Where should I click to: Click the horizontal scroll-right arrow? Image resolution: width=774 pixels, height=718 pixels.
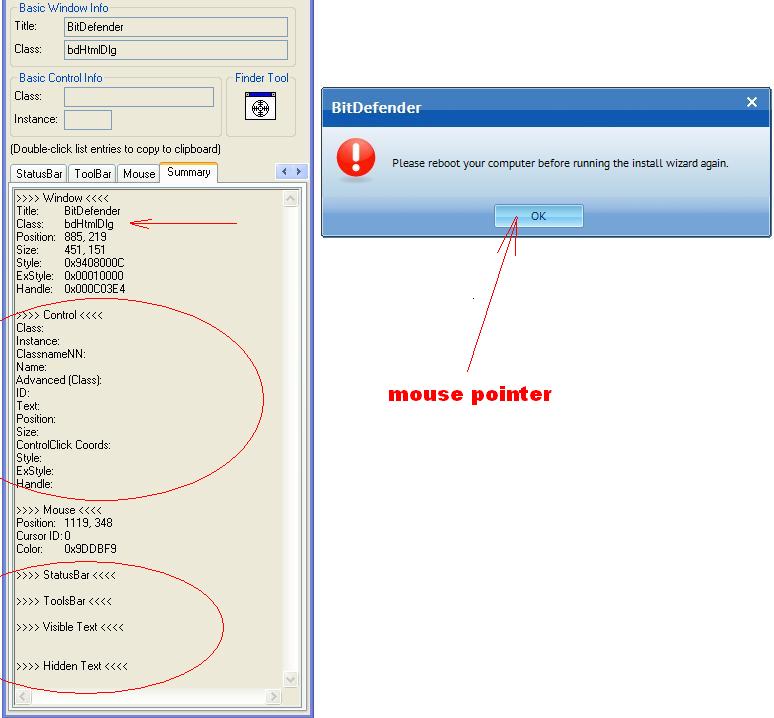click(273, 696)
